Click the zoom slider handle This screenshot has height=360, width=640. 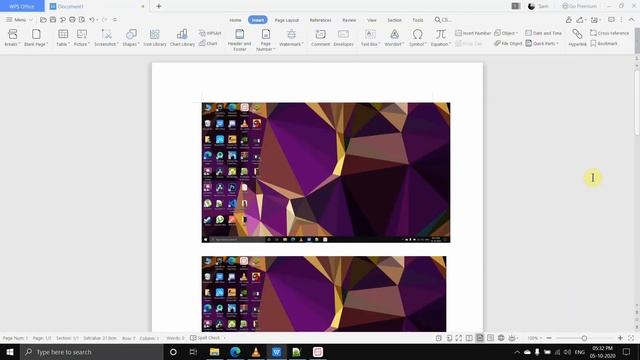coord(584,338)
